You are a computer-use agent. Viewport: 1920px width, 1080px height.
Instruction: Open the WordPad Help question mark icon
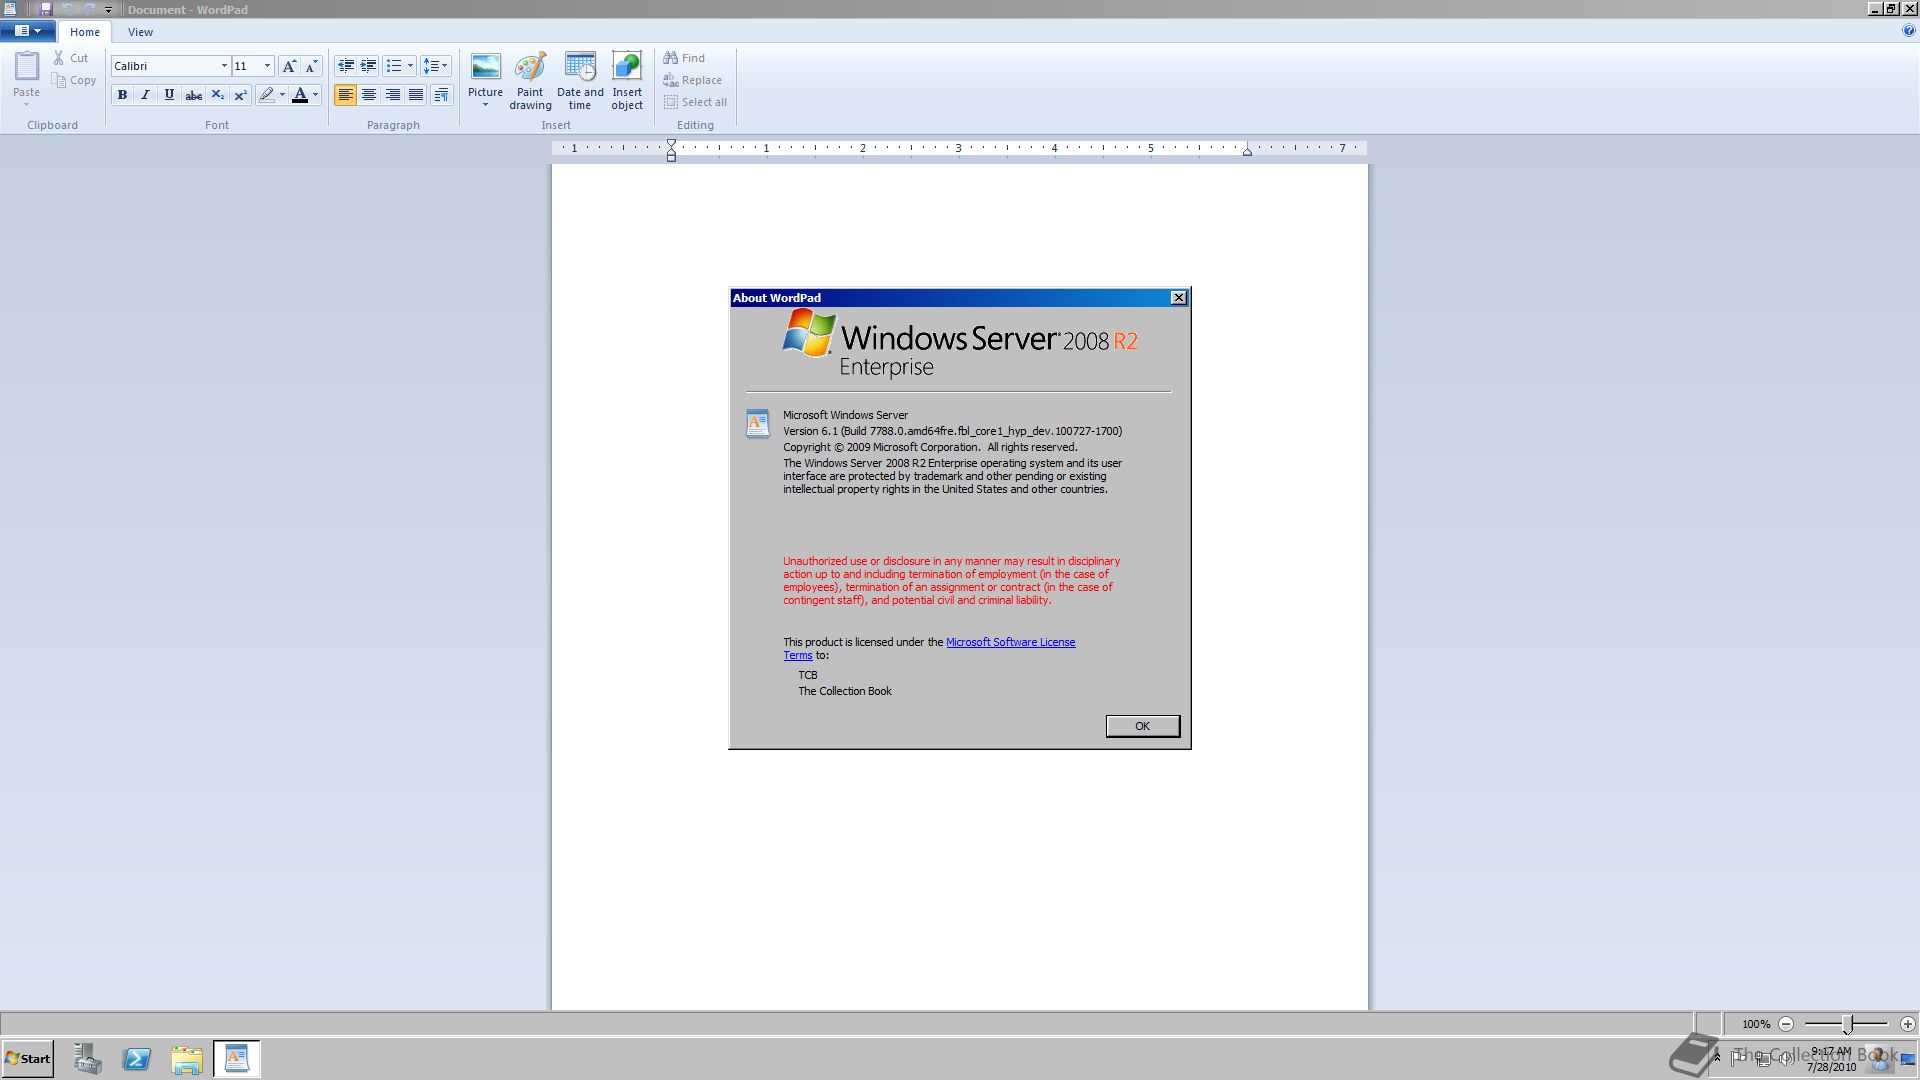click(x=1909, y=31)
